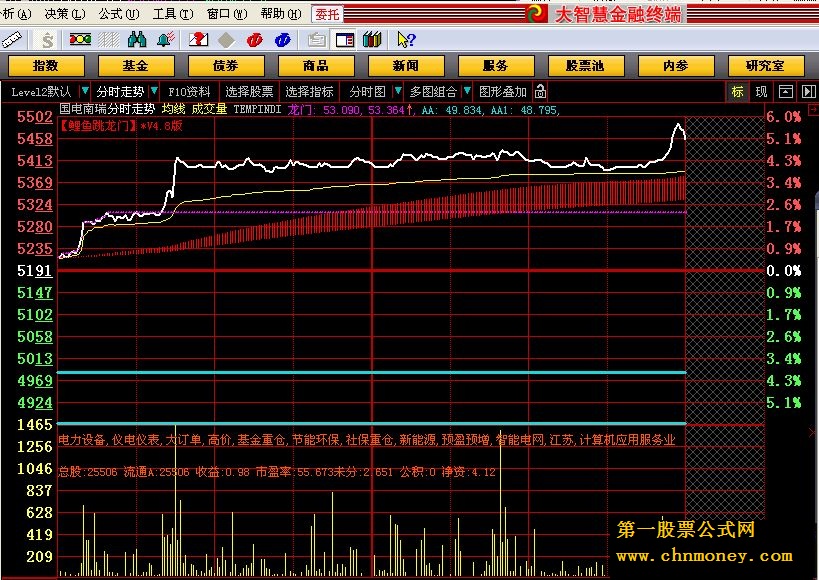
Task: Click 选择指标 in the chart toolbar
Action: (x=309, y=92)
